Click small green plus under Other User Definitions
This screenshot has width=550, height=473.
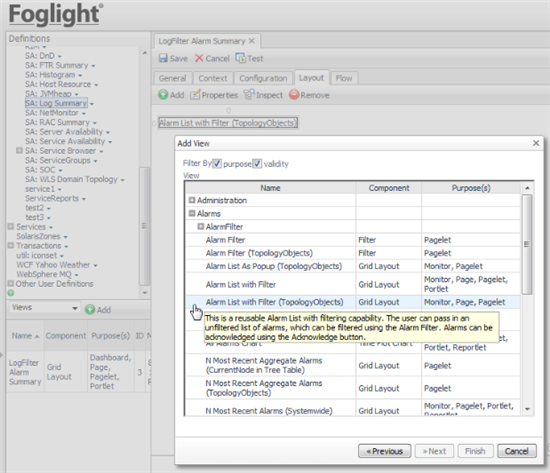(x=11, y=293)
